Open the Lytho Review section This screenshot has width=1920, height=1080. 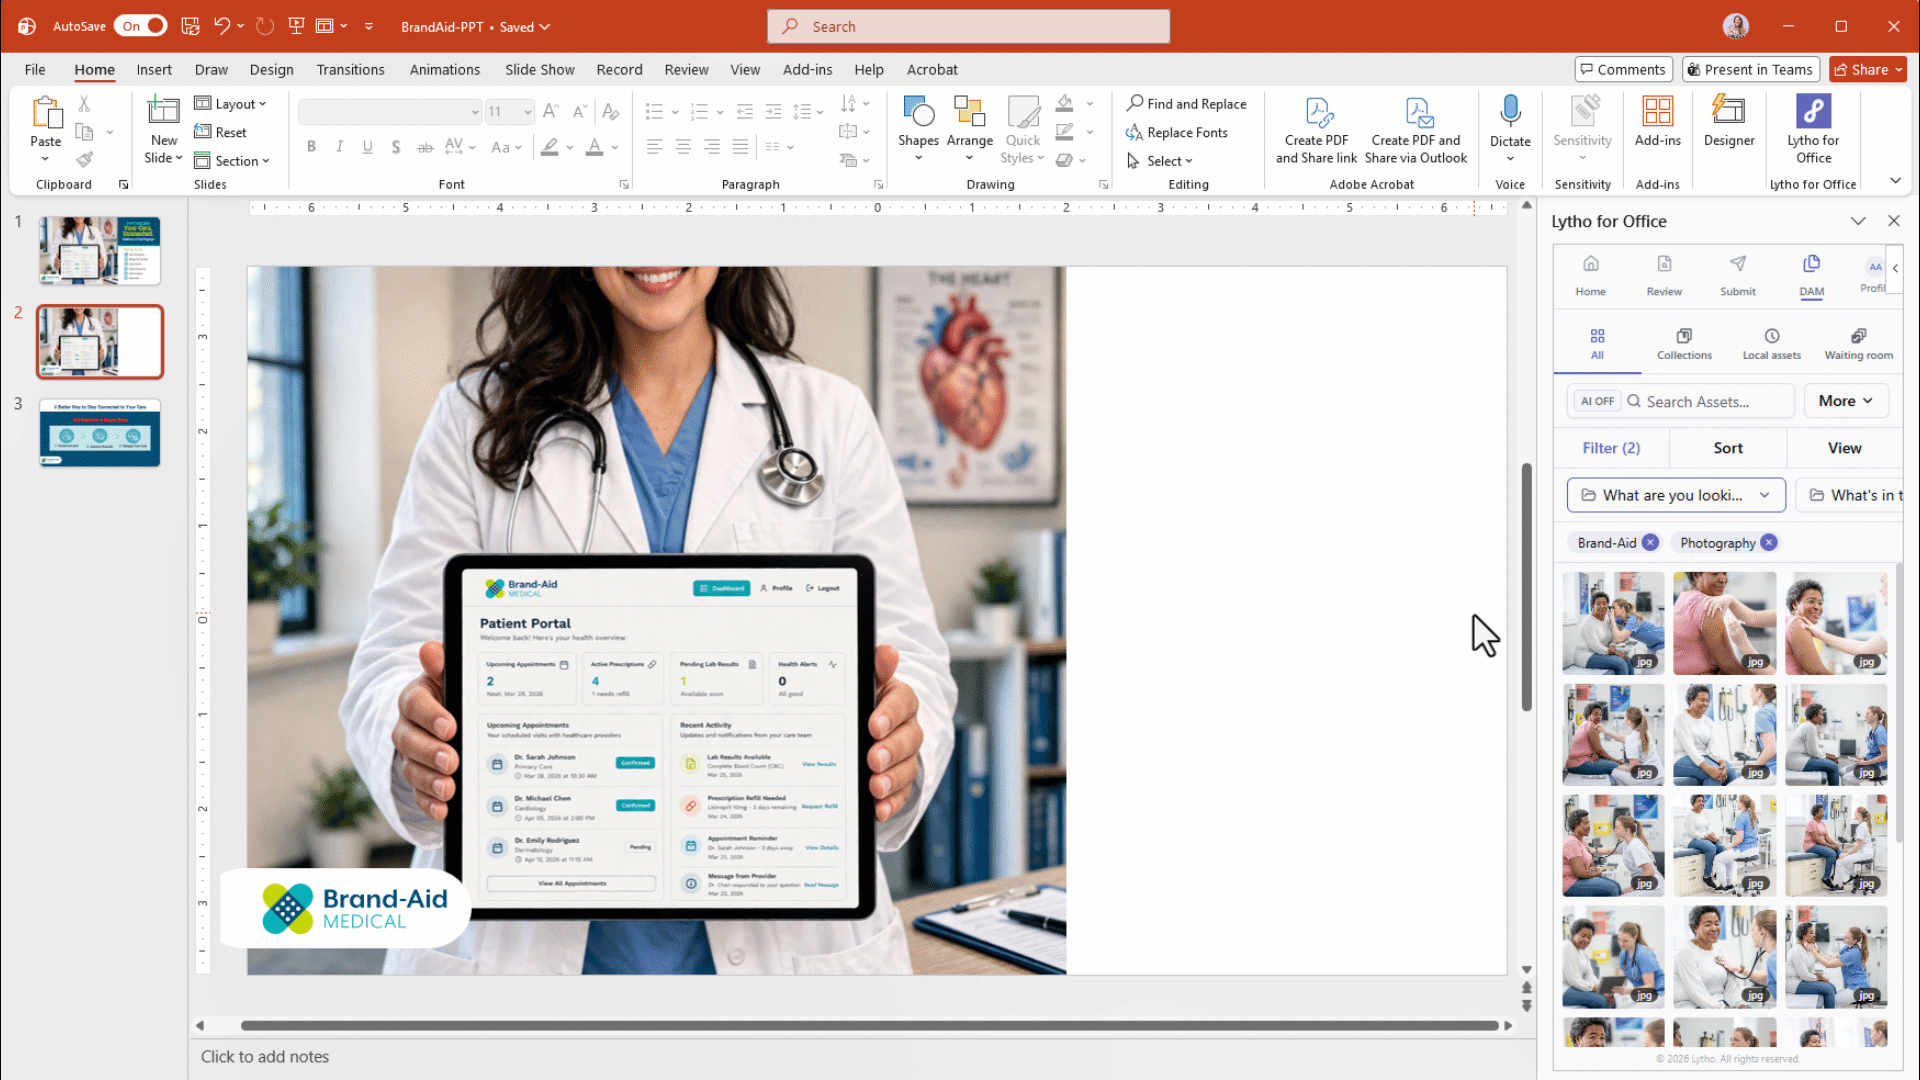[x=1664, y=276]
